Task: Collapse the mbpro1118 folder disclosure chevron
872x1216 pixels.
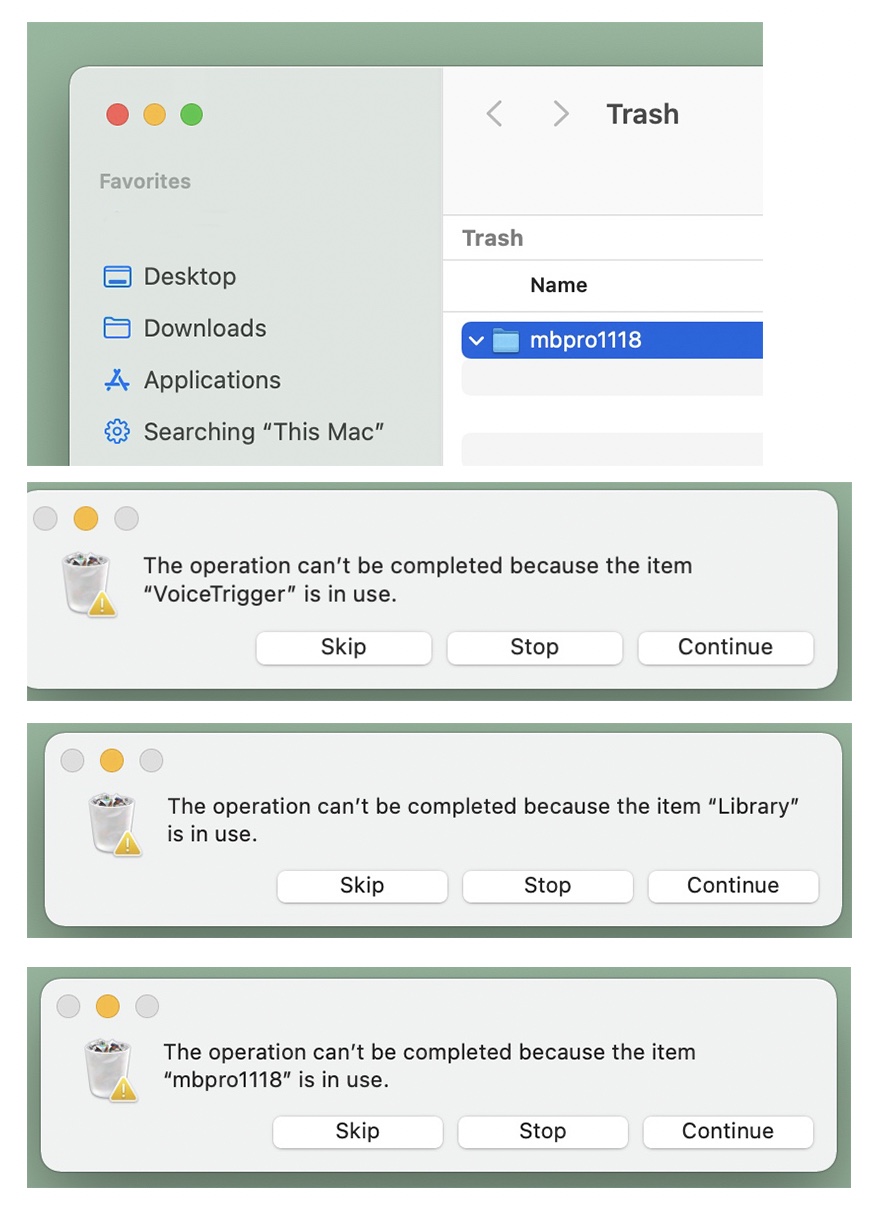Action: click(476, 340)
